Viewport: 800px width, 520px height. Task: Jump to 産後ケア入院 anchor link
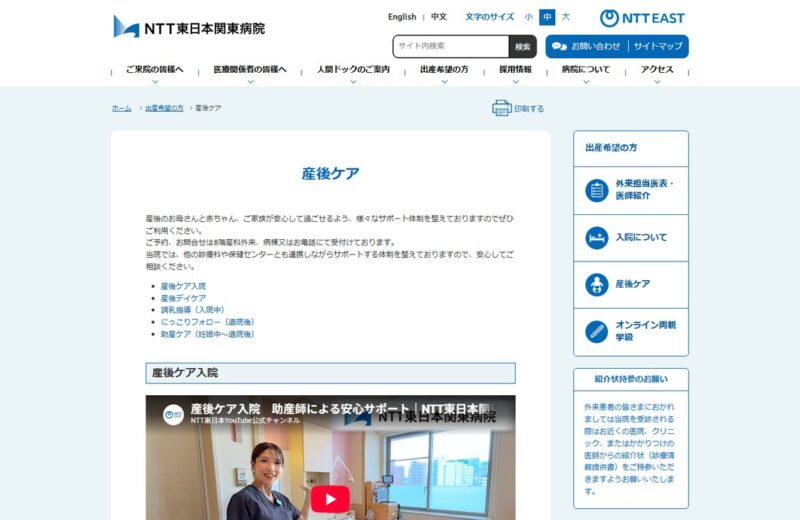tap(183, 286)
